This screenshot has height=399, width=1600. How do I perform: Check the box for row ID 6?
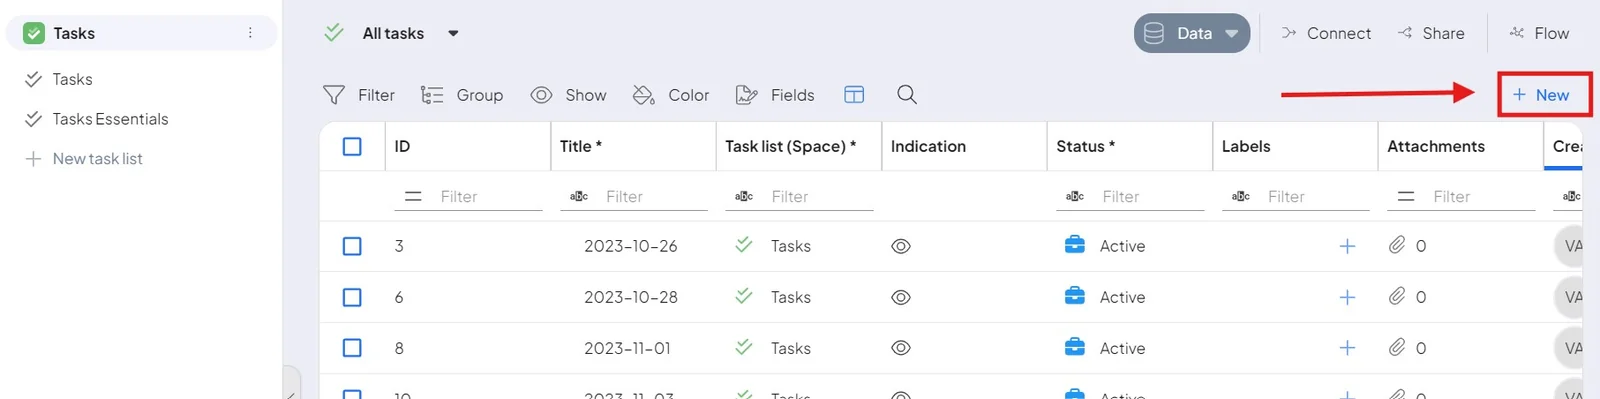352,297
